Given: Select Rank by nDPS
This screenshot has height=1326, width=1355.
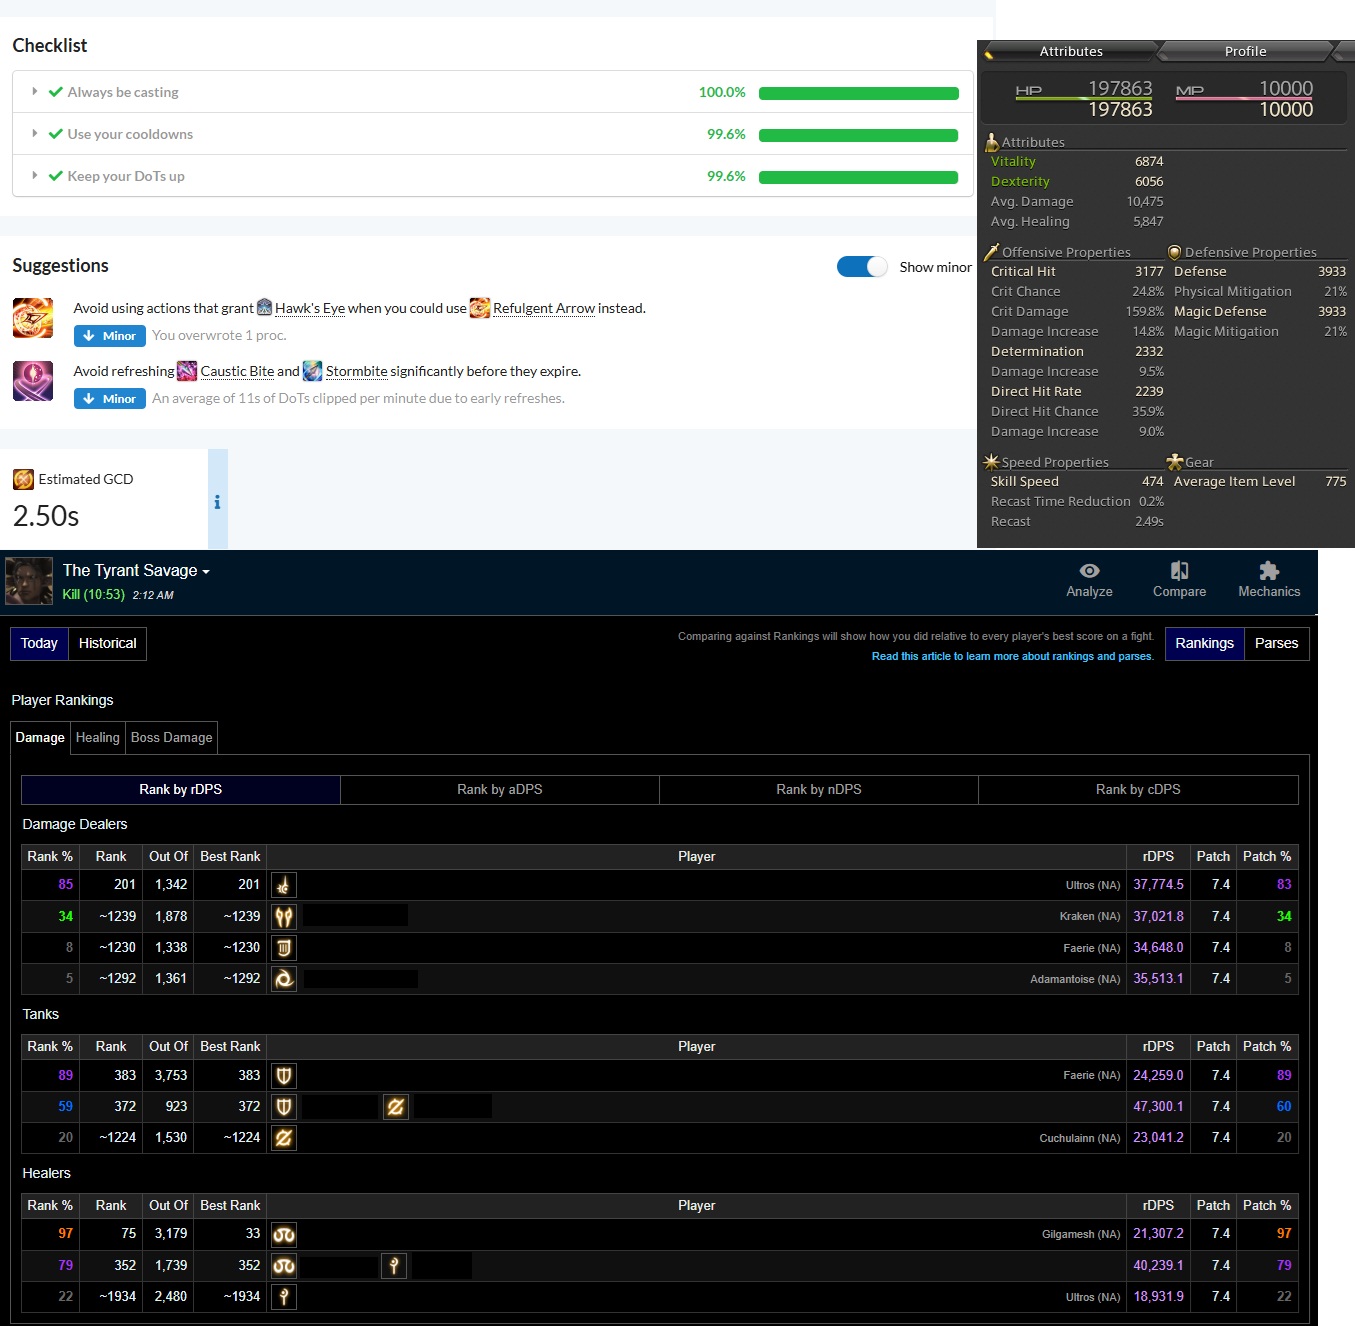Looking at the screenshot, I should point(819,789).
